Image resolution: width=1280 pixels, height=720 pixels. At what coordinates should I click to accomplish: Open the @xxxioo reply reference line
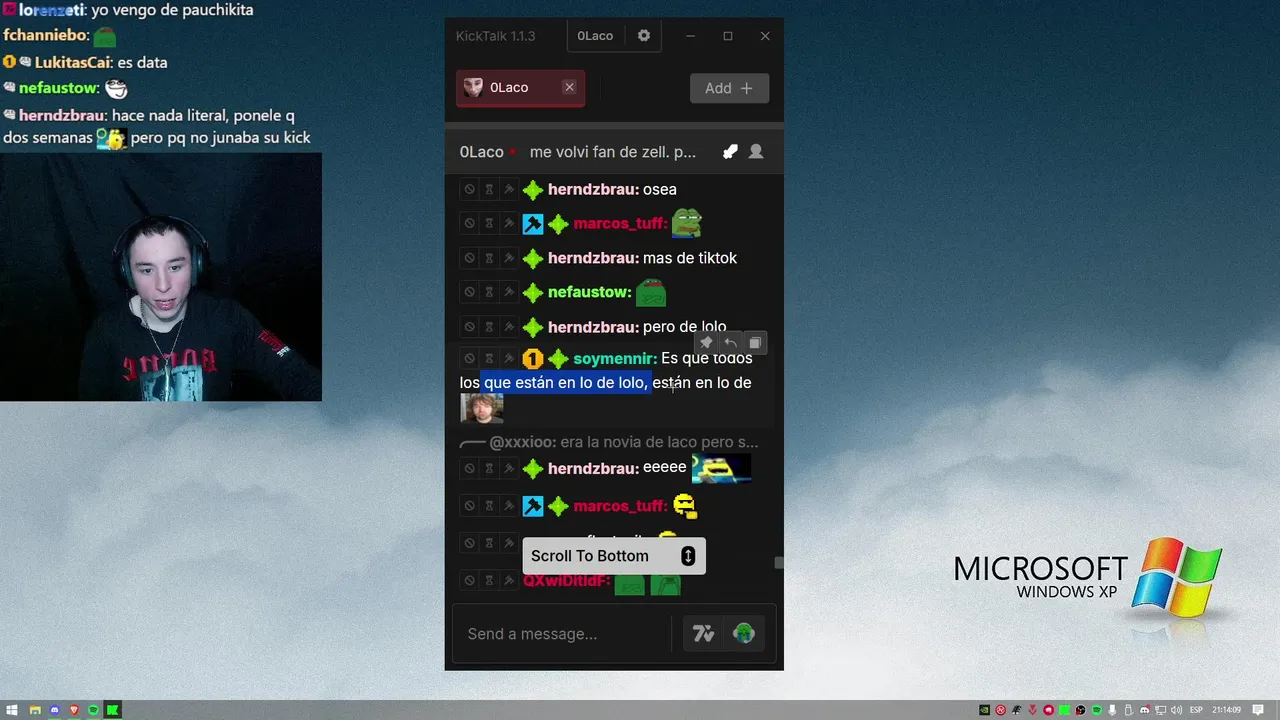[609, 442]
